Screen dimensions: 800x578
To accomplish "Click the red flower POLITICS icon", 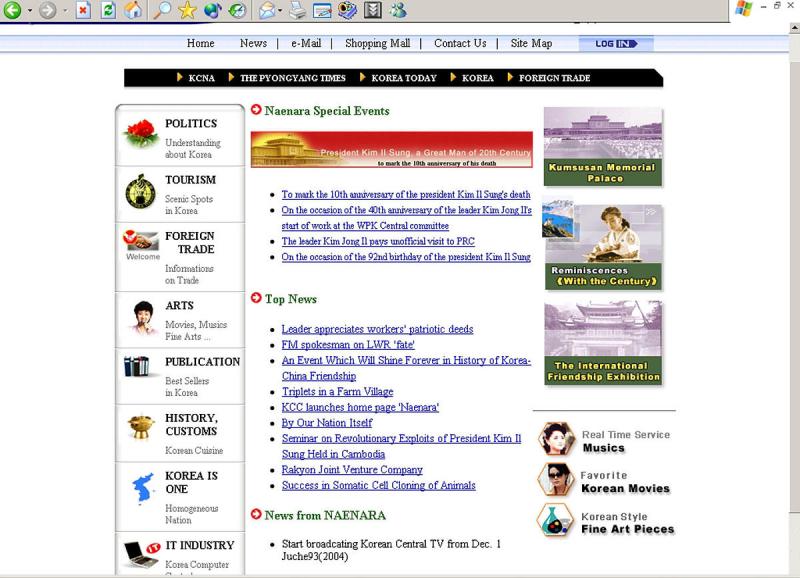I will (x=141, y=134).
